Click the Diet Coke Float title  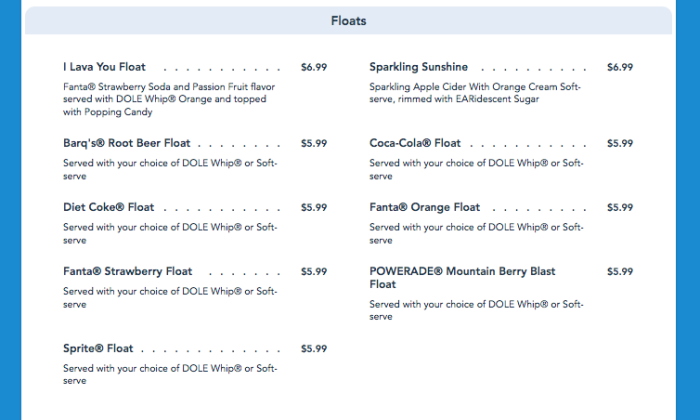click(109, 207)
